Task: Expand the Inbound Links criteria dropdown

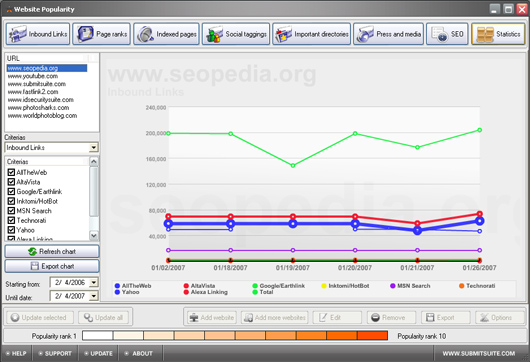Action: pyautogui.click(x=94, y=147)
